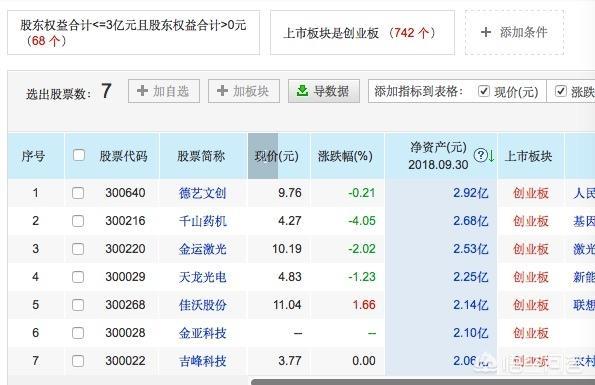Check the box for stock 300220
Viewport: 595px width, 385px height.
coord(78,249)
